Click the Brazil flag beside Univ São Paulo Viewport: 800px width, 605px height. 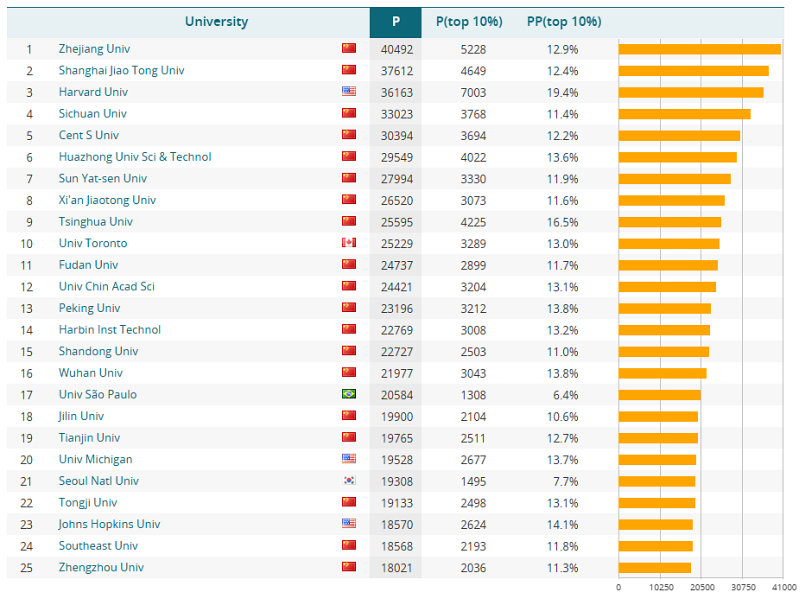[349, 394]
